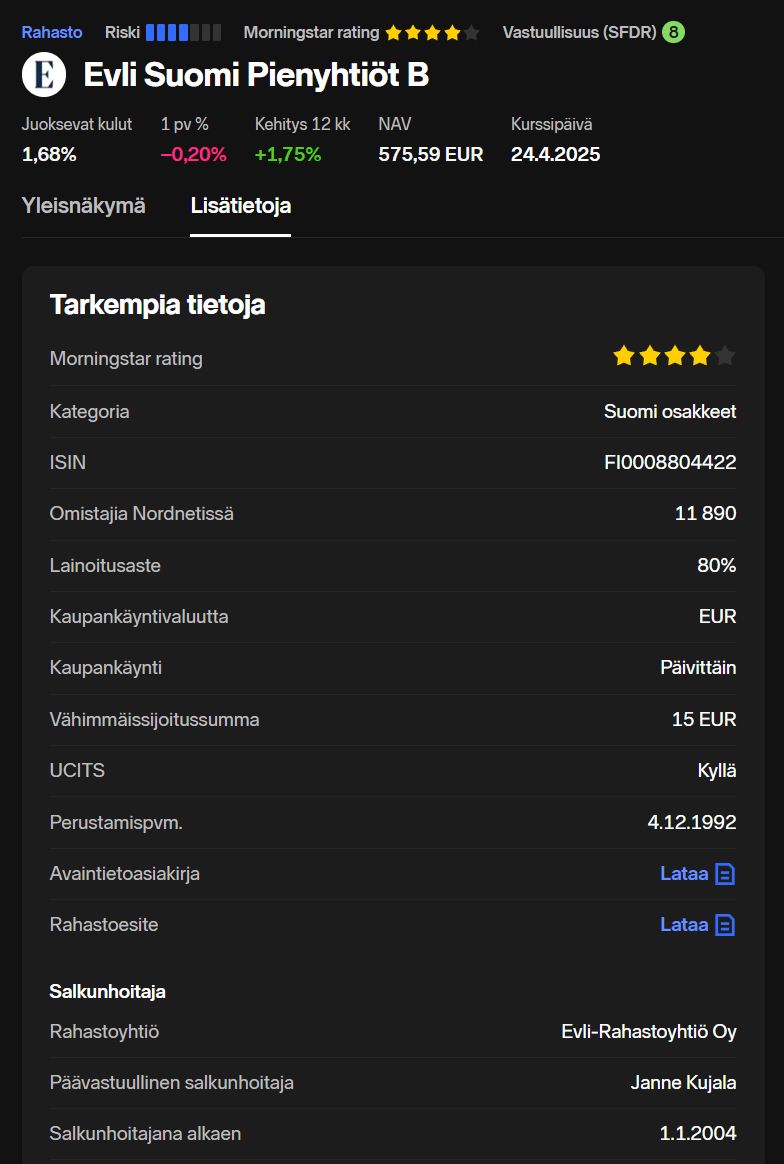Click the ISIN label
Image resolution: width=784 pixels, height=1164 pixels.
tap(68, 462)
